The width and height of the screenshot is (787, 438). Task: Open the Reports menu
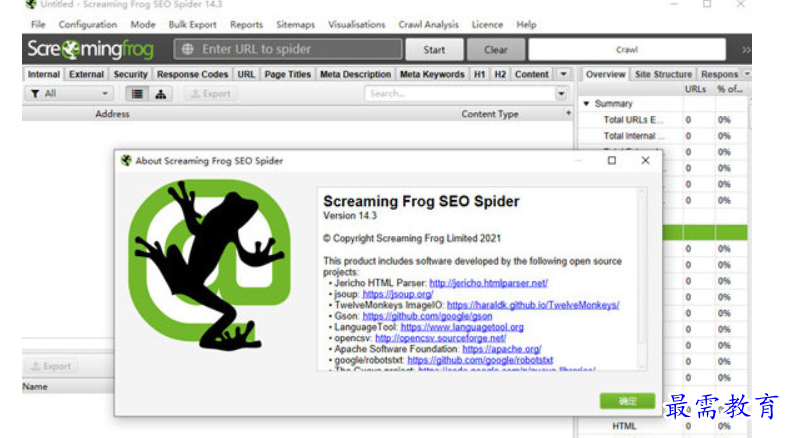[x=246, y=25]
